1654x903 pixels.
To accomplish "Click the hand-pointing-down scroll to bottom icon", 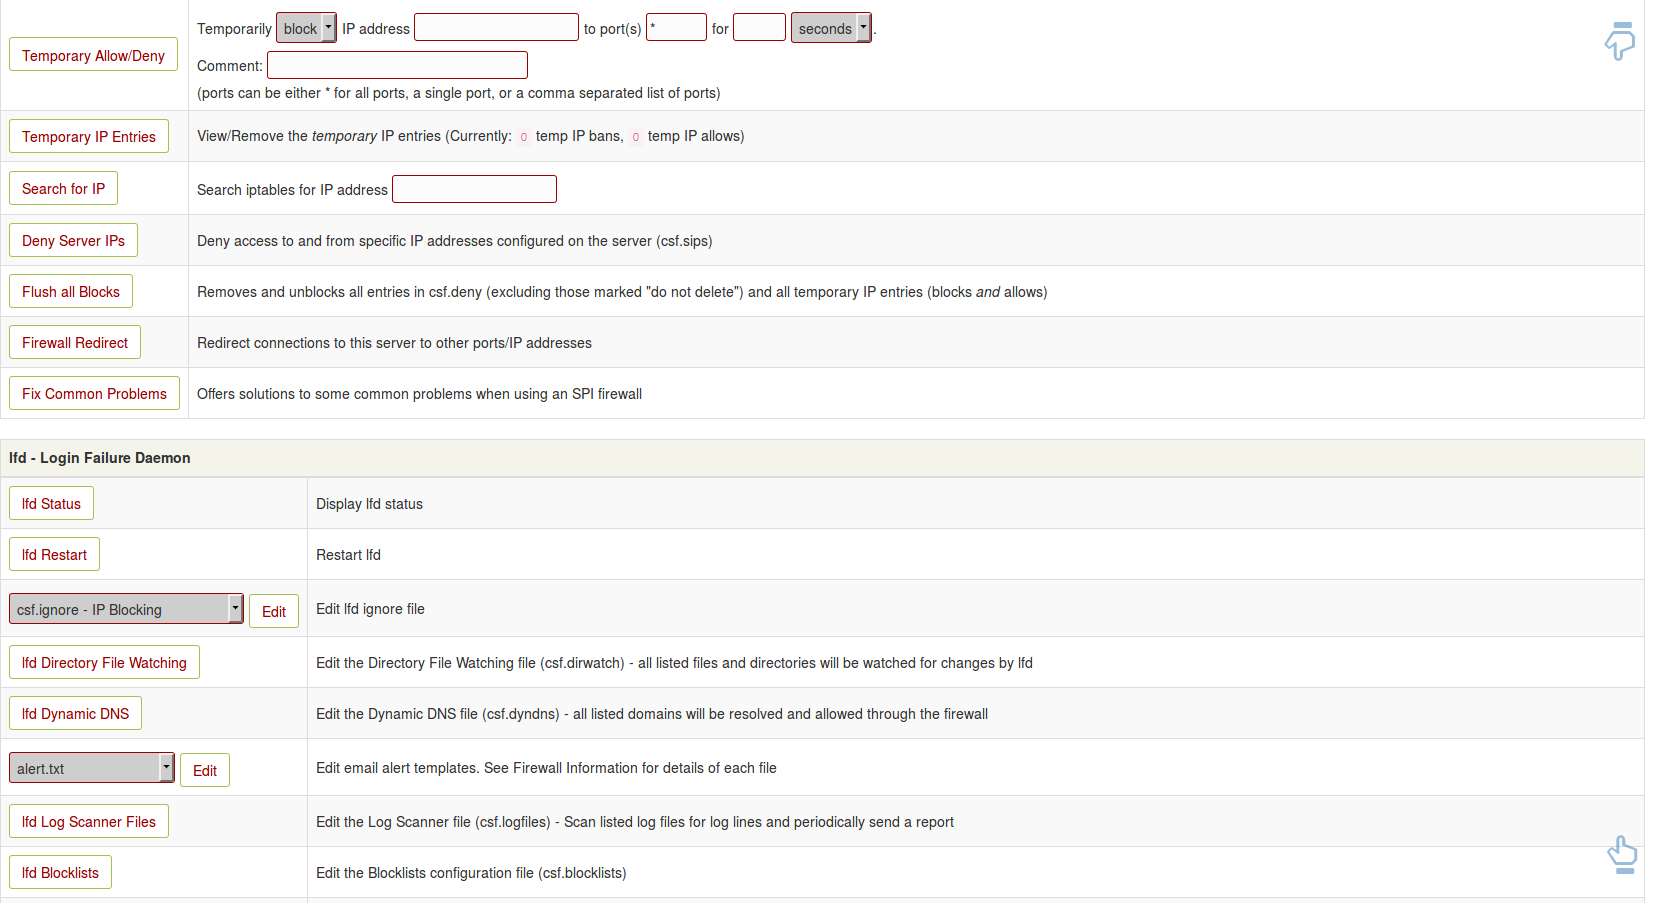I will pos(1619,41).
